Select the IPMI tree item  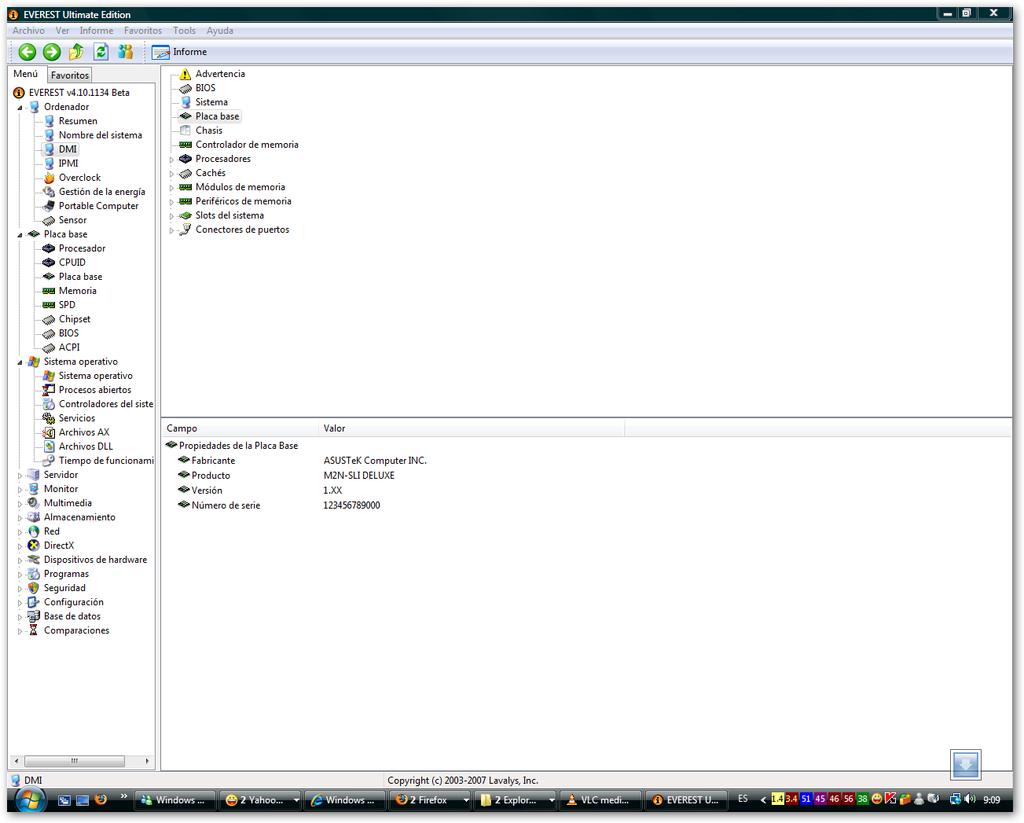pos(68,163)
